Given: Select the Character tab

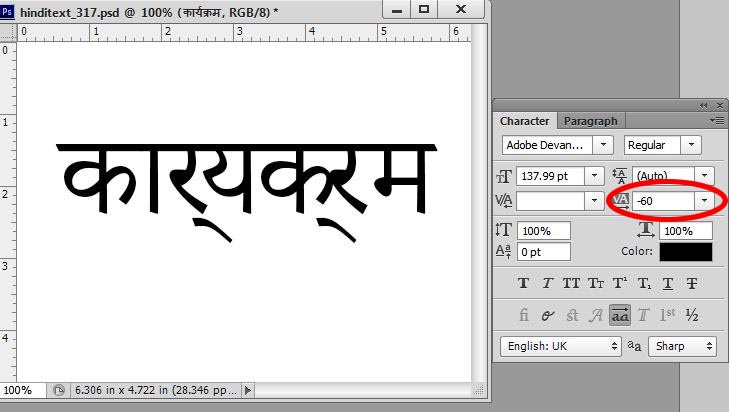Looking at the screenshot, I should pyautogui.click(x=525, y=121).
